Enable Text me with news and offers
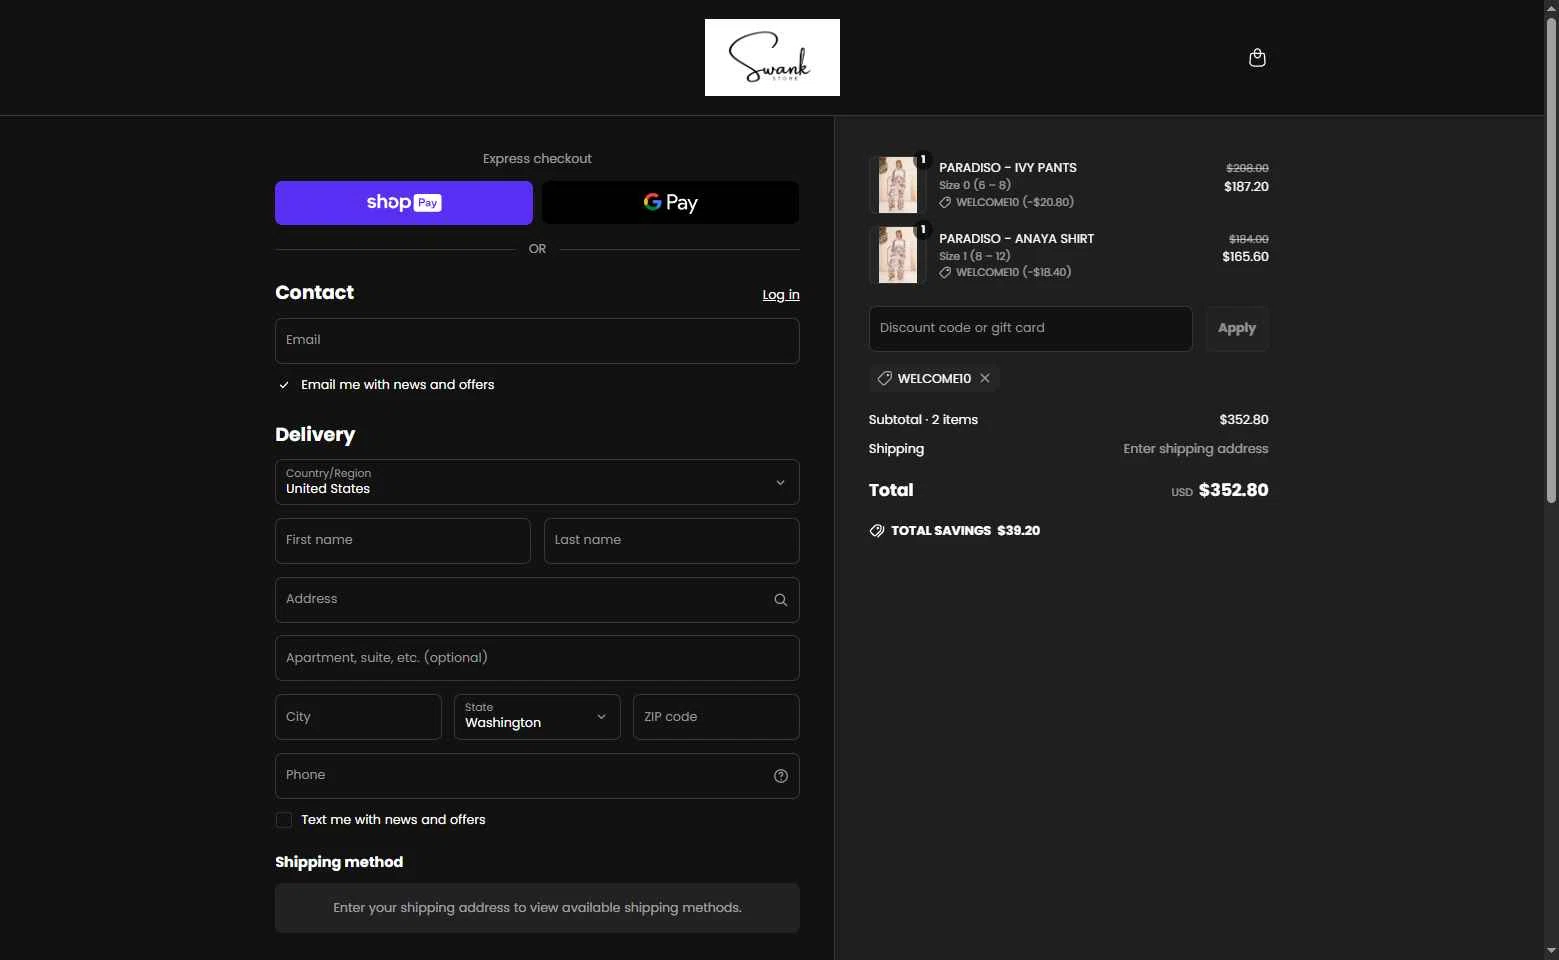Screen dimensions: 1559x960 pos(284,820)
